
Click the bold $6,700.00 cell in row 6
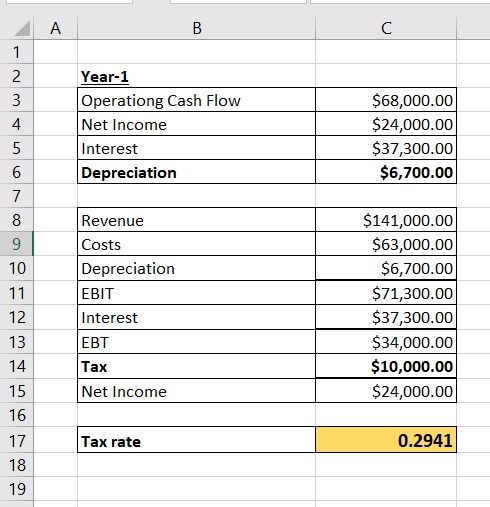[x=386, y=172]
